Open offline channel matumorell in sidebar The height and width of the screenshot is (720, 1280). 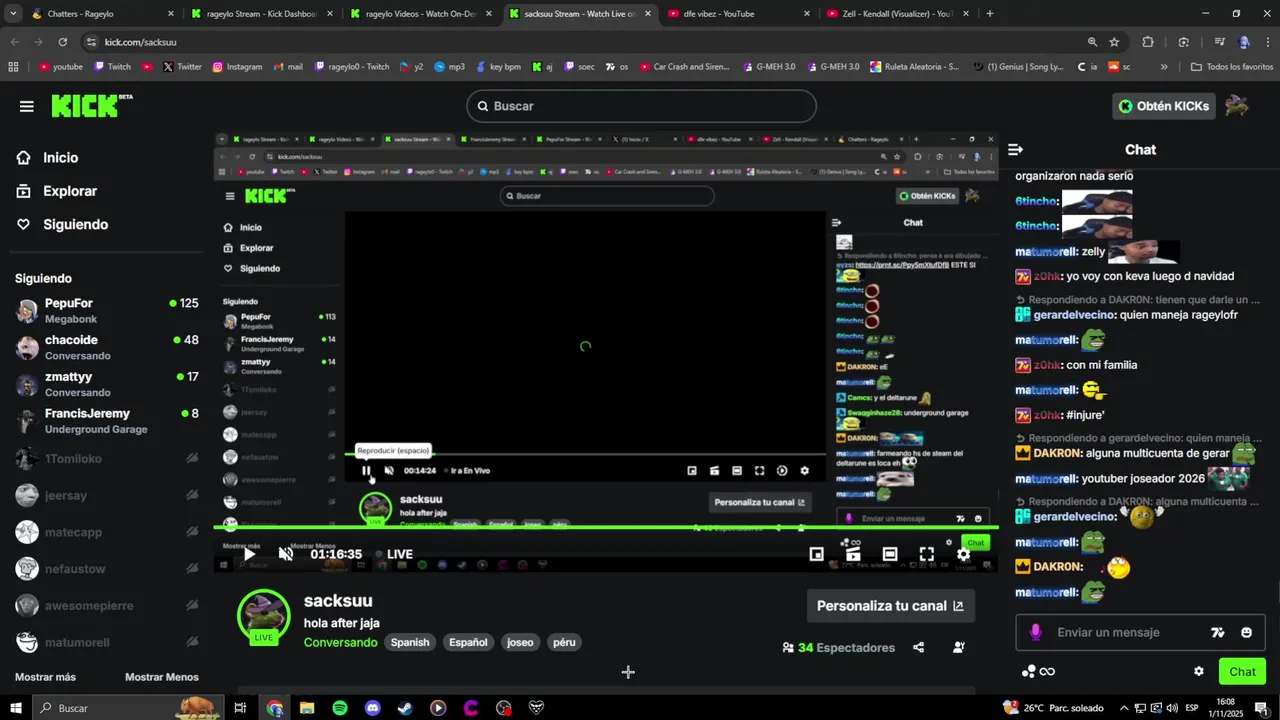tap(107, 642)
